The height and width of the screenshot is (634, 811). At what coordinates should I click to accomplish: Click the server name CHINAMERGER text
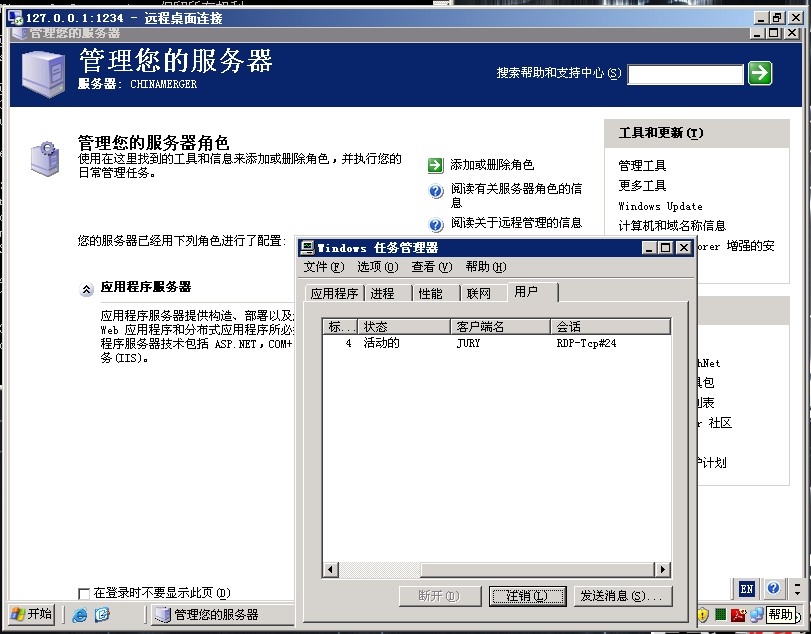[163, 84]
